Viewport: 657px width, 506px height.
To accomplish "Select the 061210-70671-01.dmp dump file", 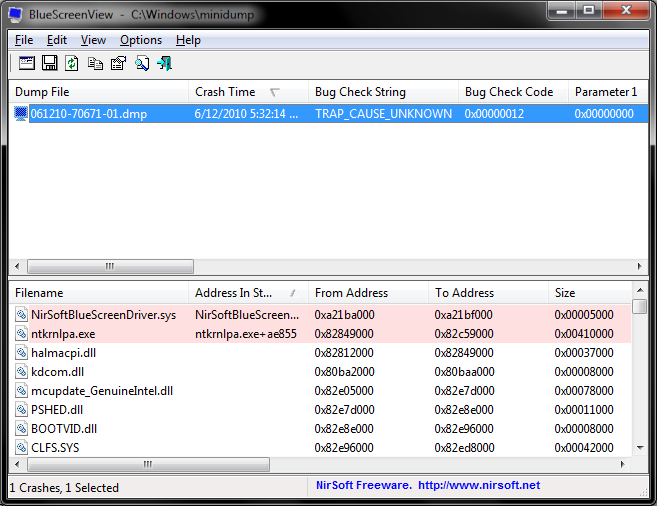I will coord(88,114).
